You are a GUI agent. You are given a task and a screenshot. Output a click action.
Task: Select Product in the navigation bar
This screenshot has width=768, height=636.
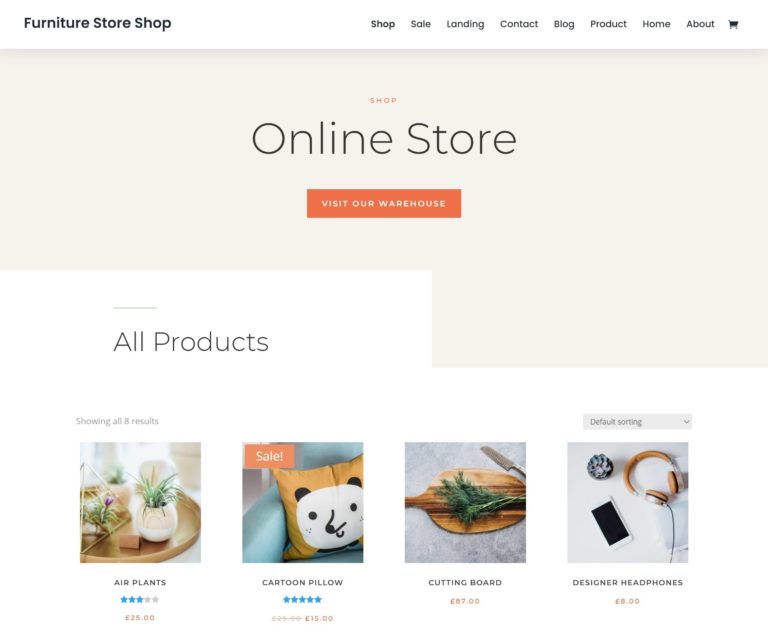click(608, 24)
